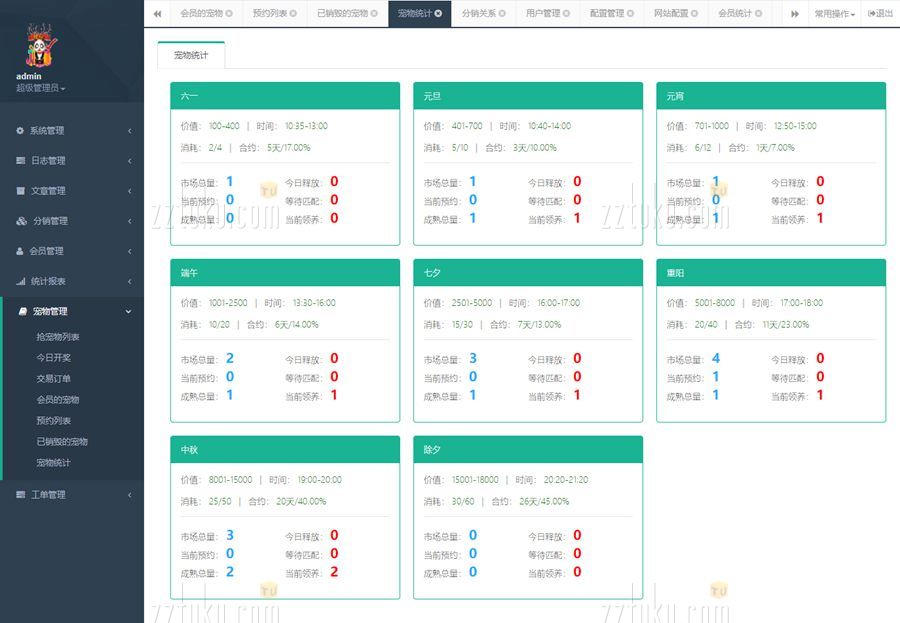Select the 宠物统计 content panel tab
900x623 pixels.
pos(191,56)
